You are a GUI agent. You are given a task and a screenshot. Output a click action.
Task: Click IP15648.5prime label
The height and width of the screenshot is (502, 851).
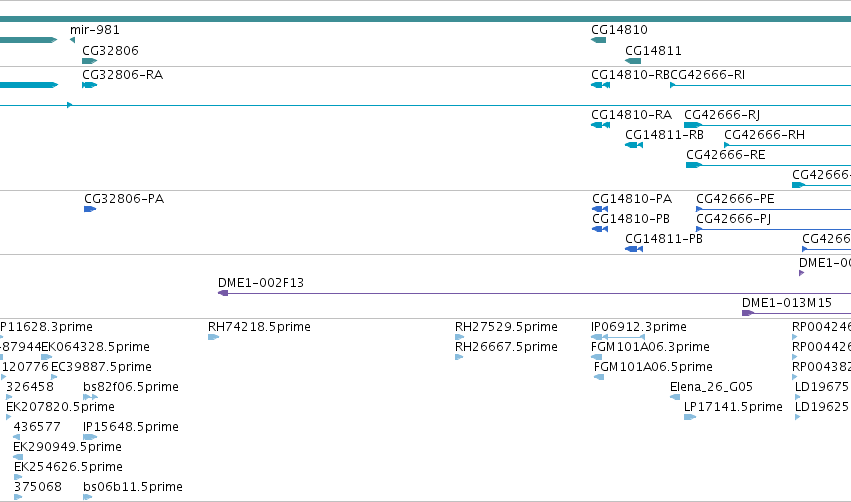tap(131, 427)
